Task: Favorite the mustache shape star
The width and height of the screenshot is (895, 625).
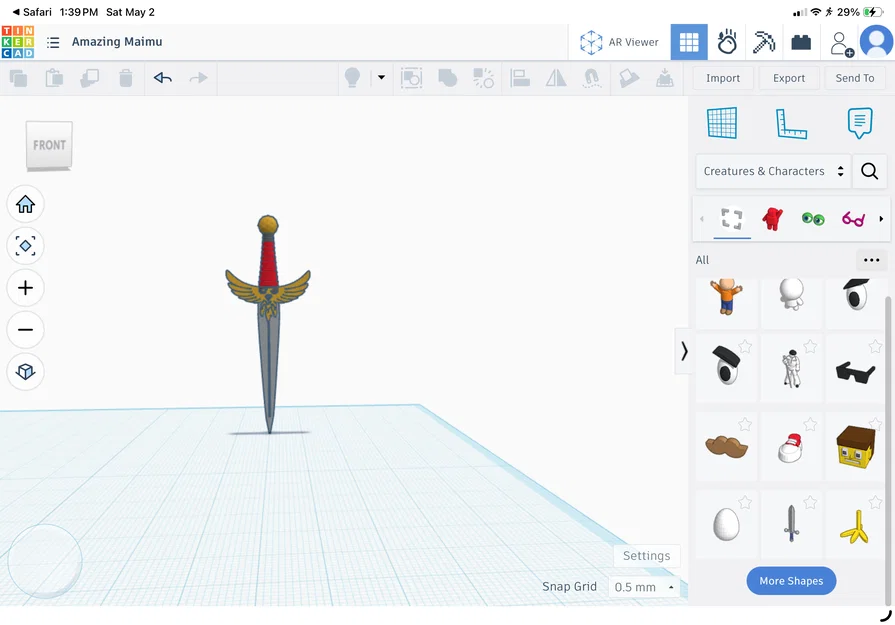Action: pos(745,424)
